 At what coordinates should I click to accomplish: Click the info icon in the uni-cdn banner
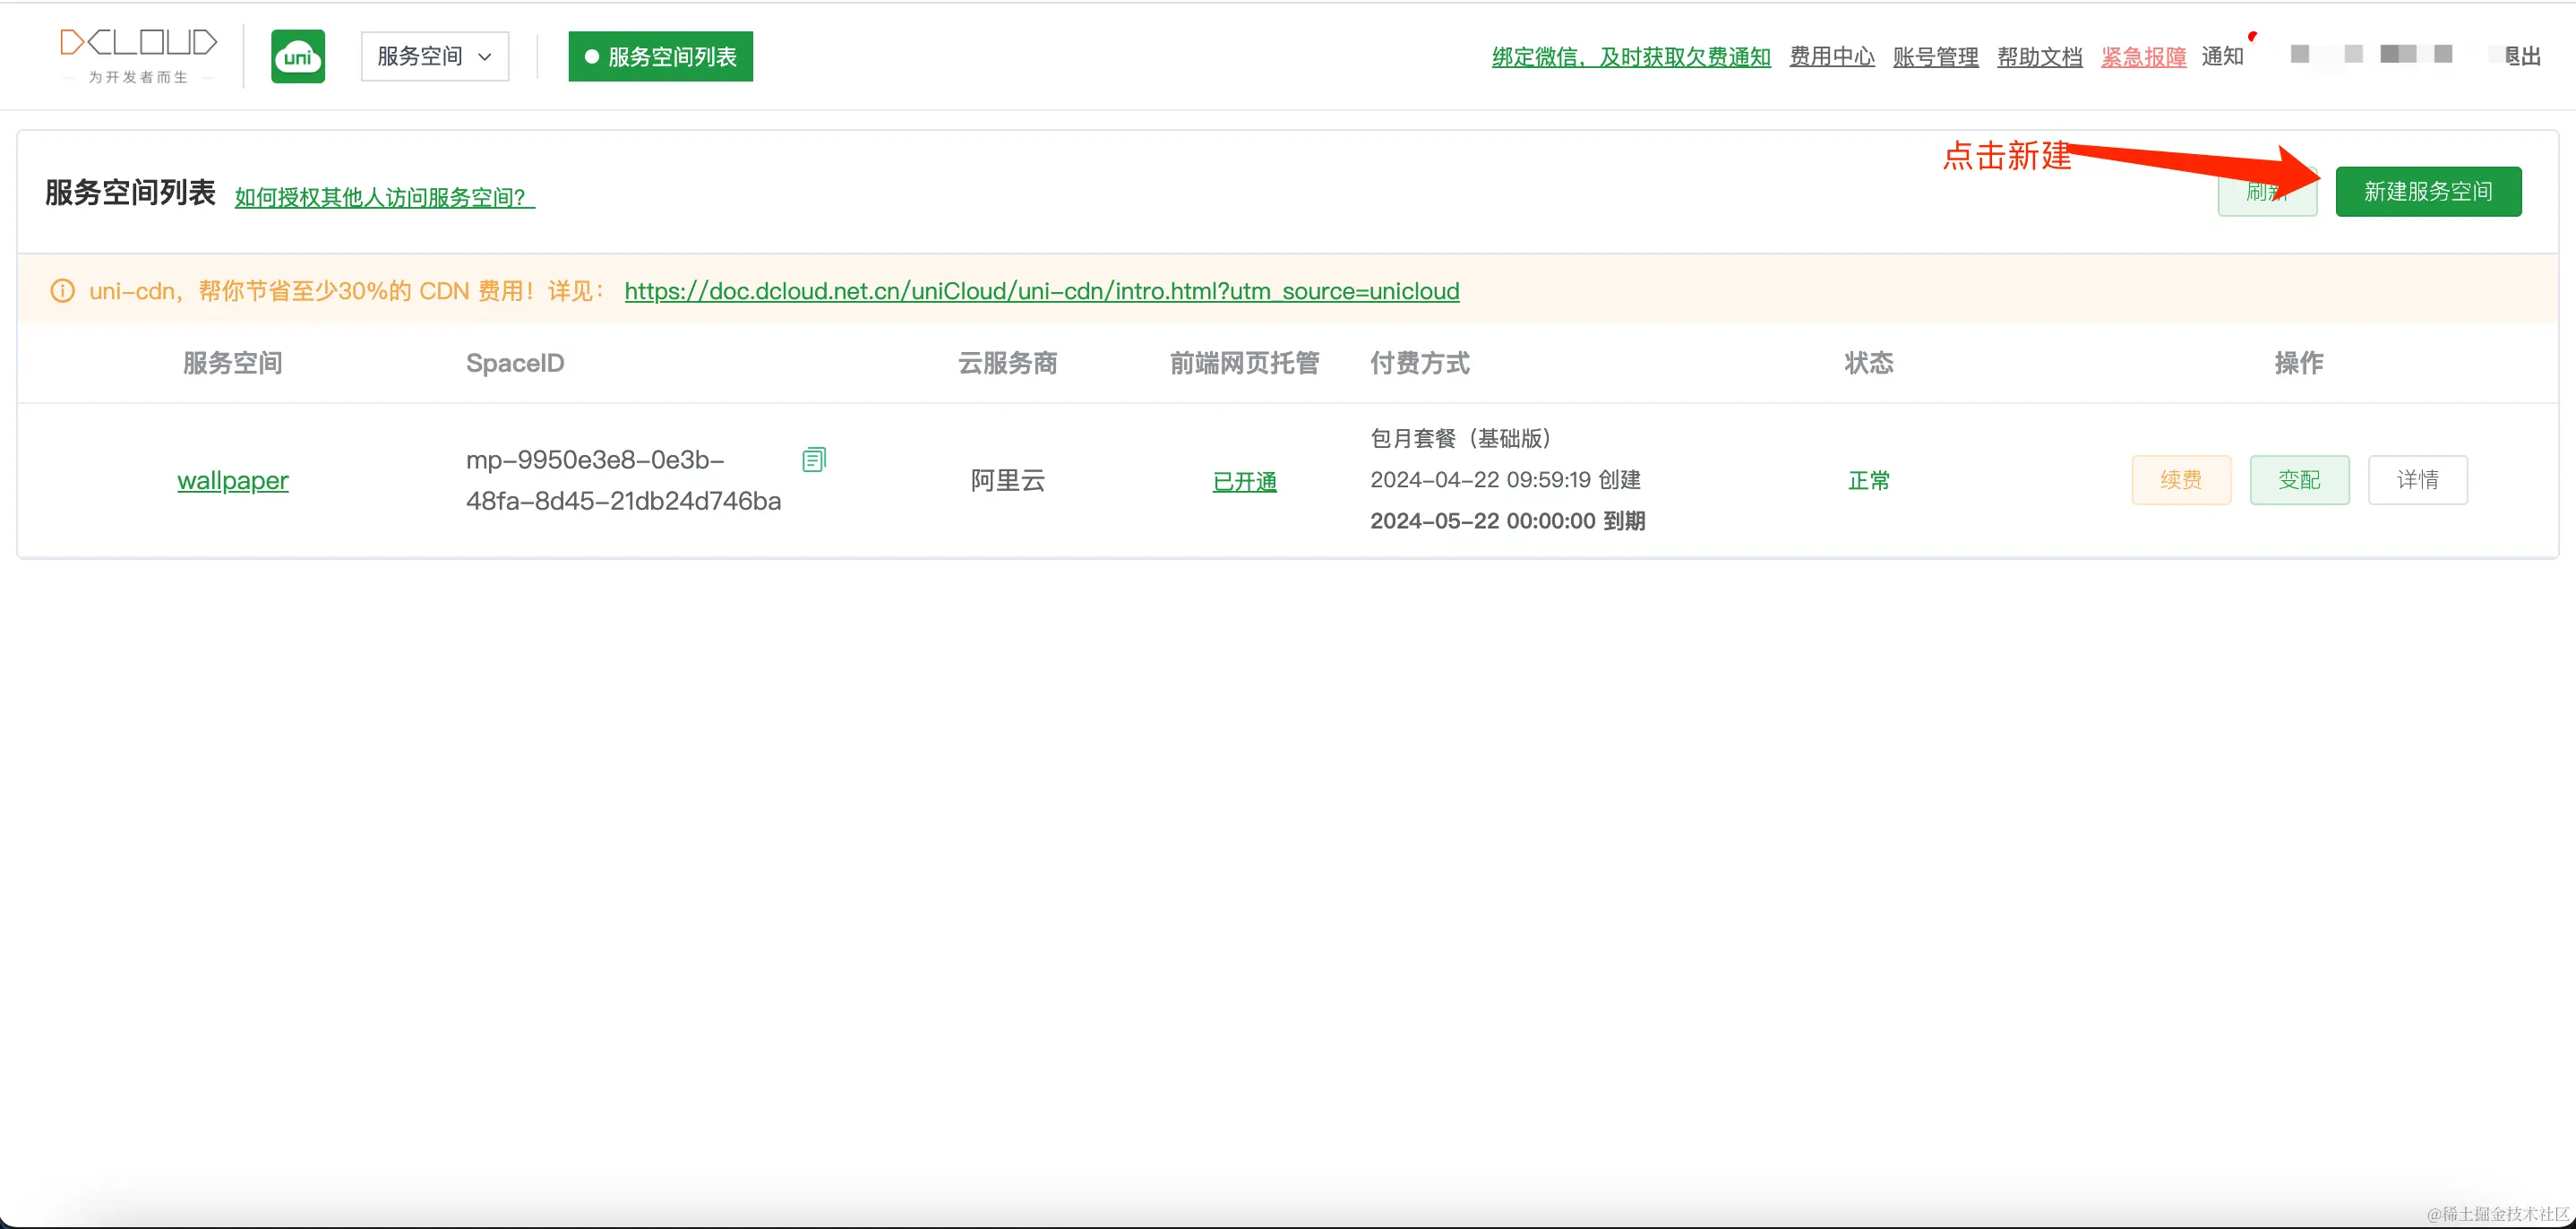pyautogui.click(x=61, y=290)
